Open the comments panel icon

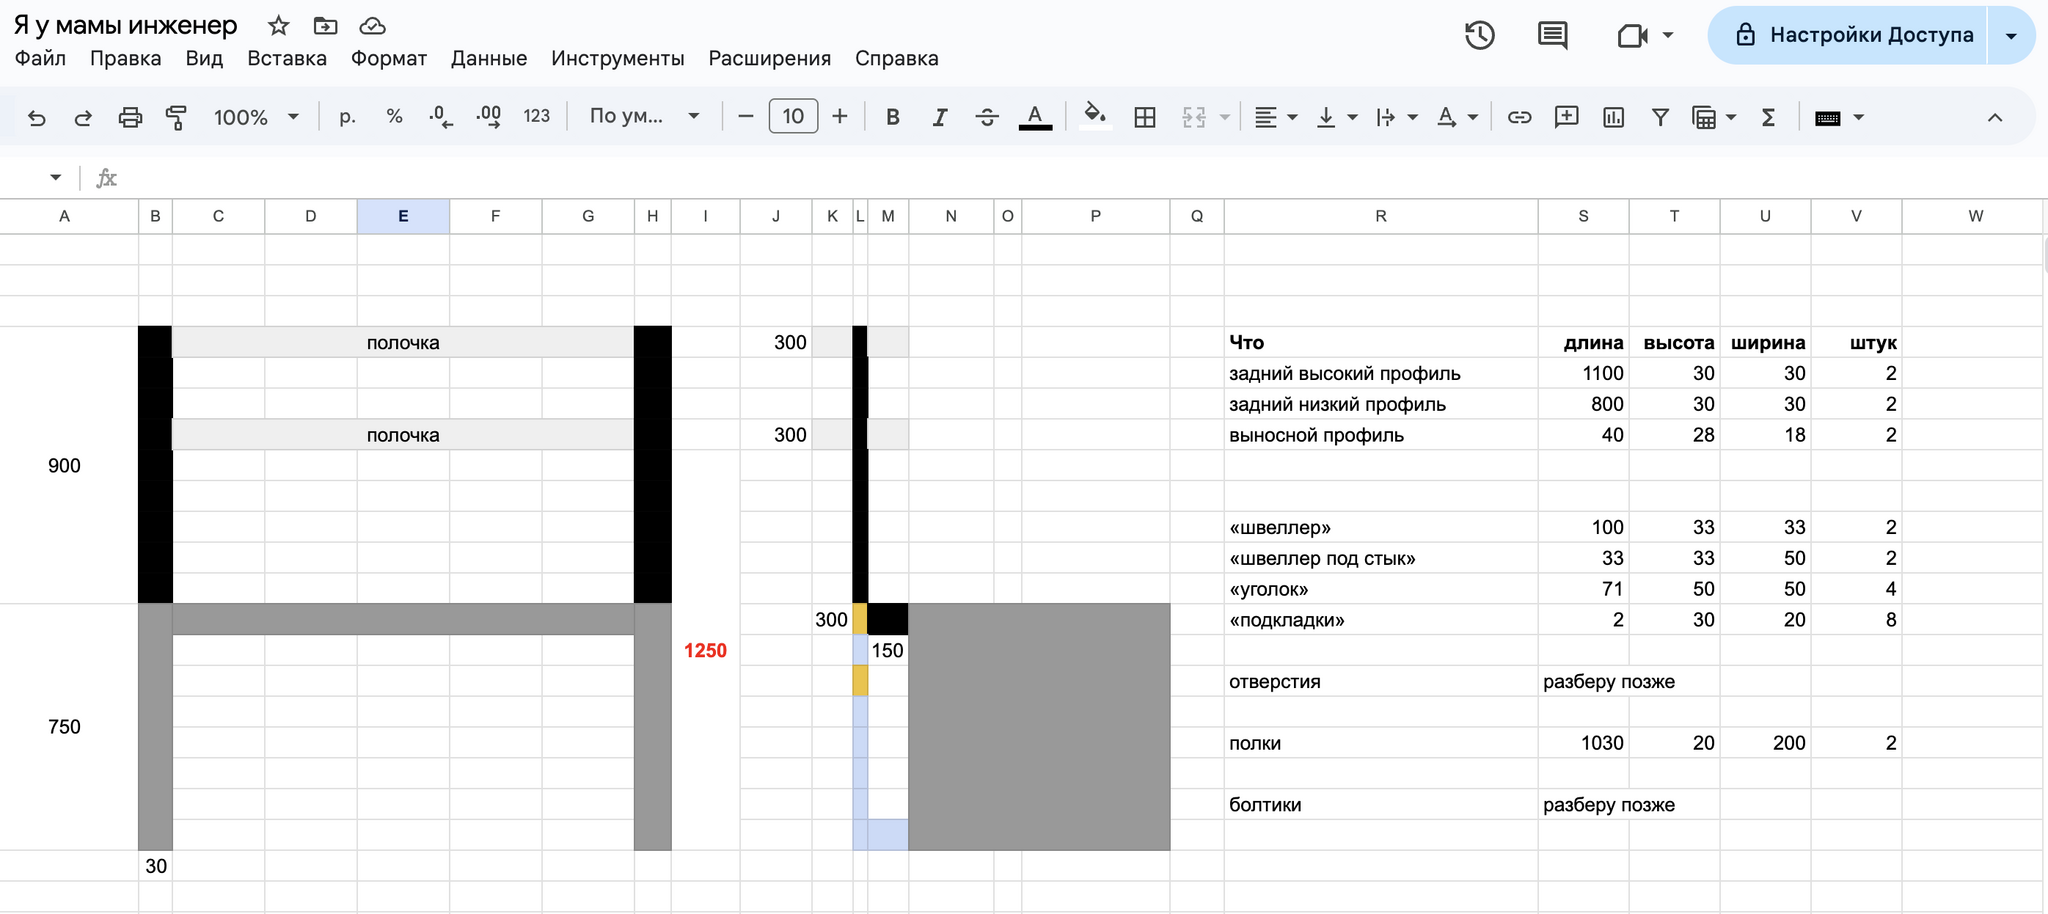click(x=1552, y=35)
